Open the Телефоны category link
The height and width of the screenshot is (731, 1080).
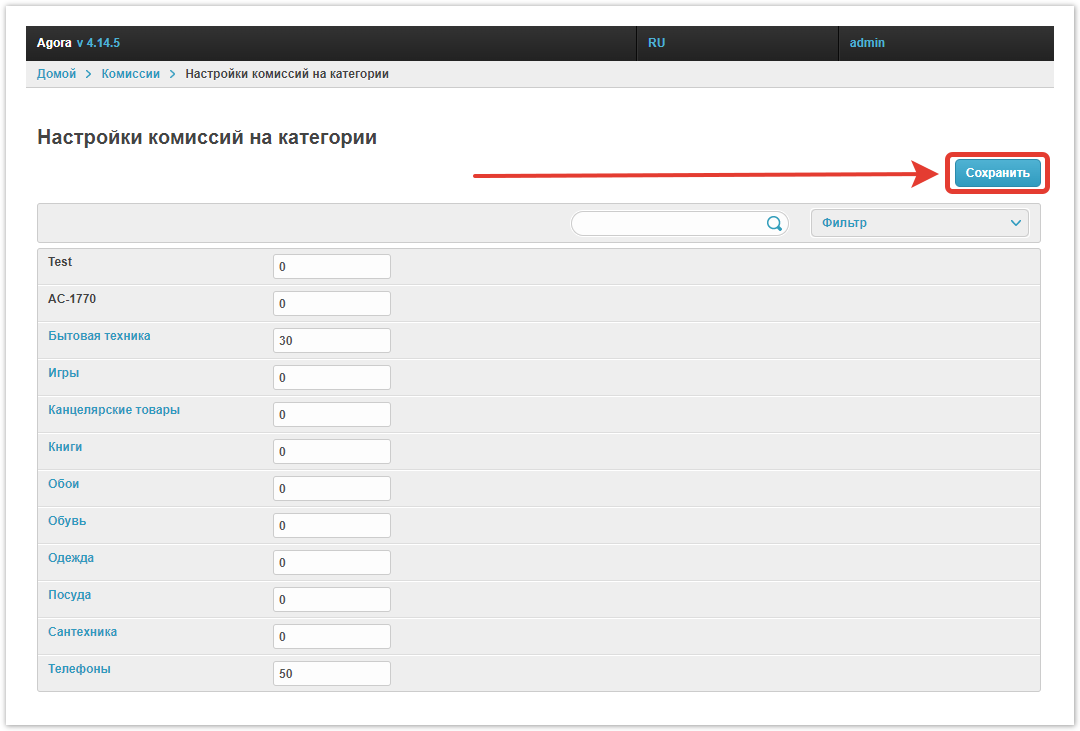tap(79, 669)
